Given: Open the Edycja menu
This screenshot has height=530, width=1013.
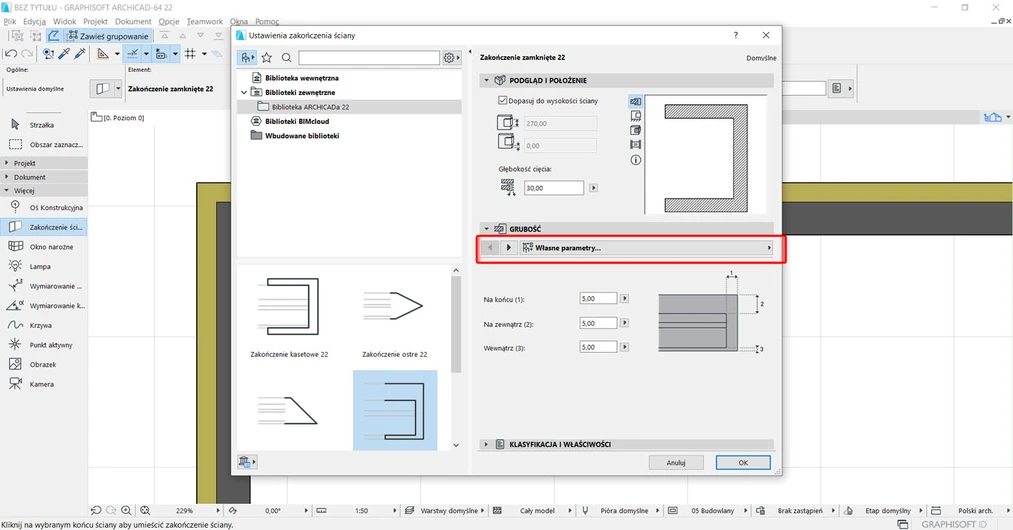Looking at the screenshot, I should 34,21.
